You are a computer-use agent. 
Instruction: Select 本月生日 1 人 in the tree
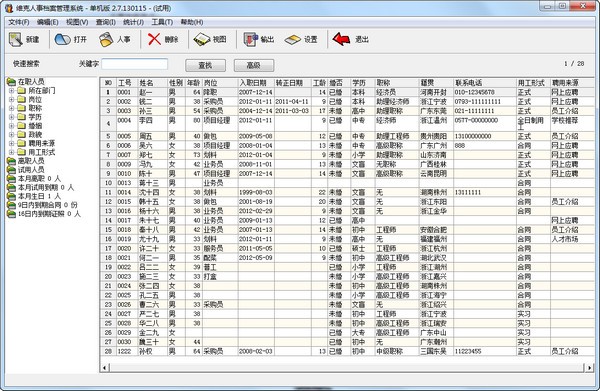pos(39,196)
